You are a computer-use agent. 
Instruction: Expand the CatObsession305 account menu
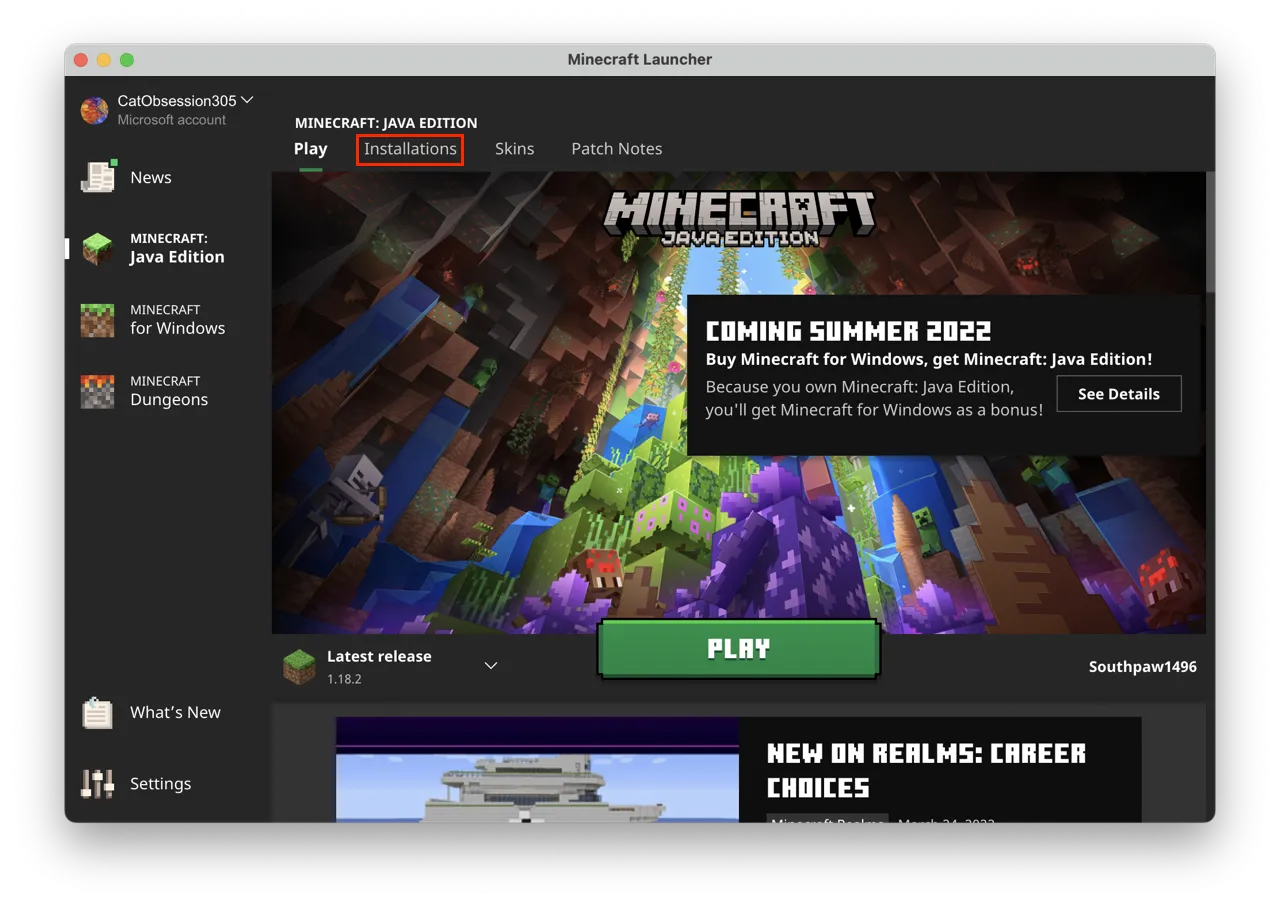coord(247,100)
